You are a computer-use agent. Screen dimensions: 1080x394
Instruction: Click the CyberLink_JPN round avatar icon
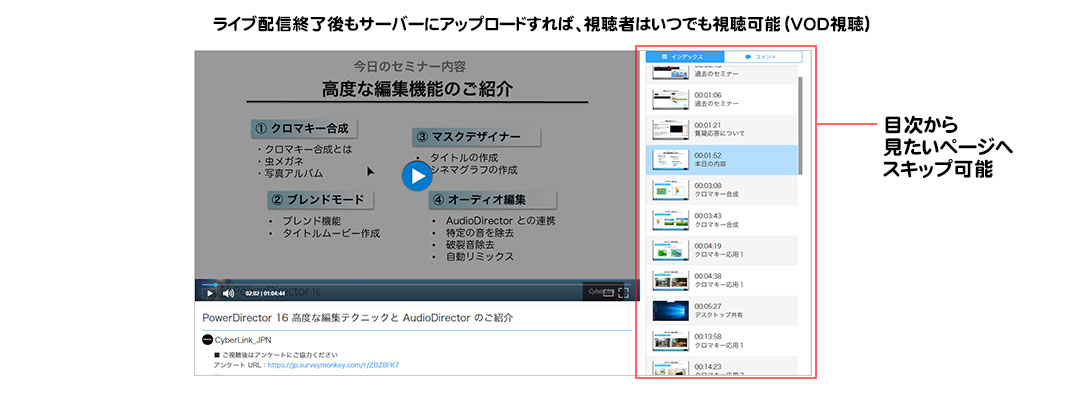207,340
